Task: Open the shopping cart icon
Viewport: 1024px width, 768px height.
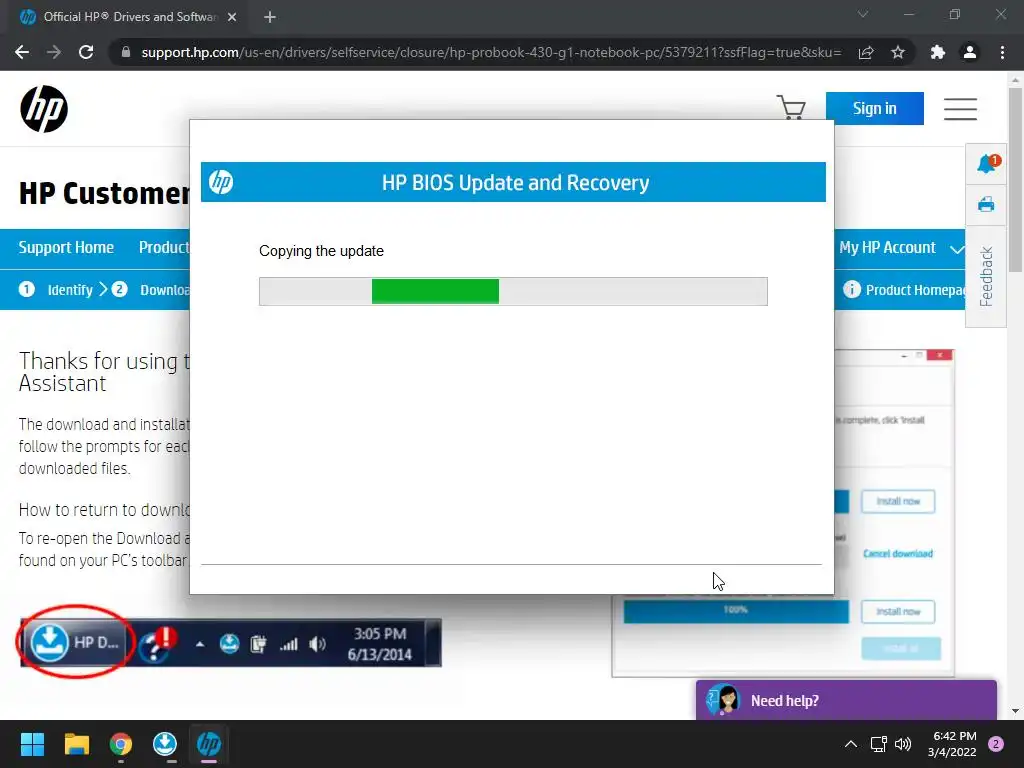Action: (x=791, y=108)
